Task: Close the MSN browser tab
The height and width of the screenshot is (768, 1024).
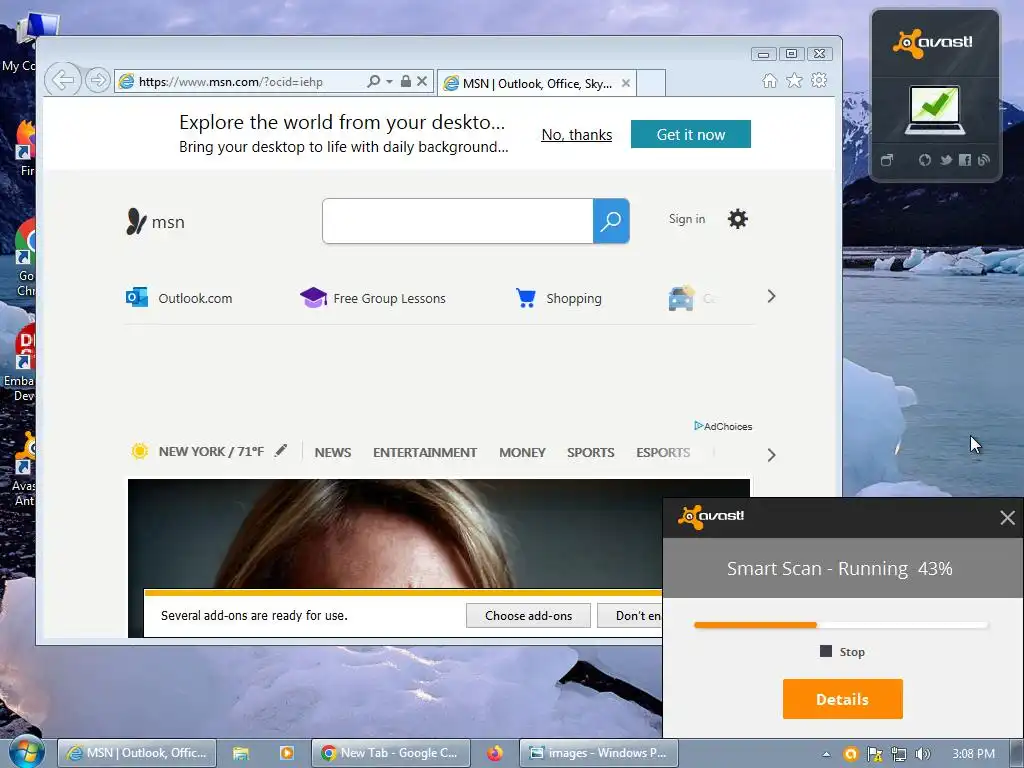Action: click(x=626, y=83)
